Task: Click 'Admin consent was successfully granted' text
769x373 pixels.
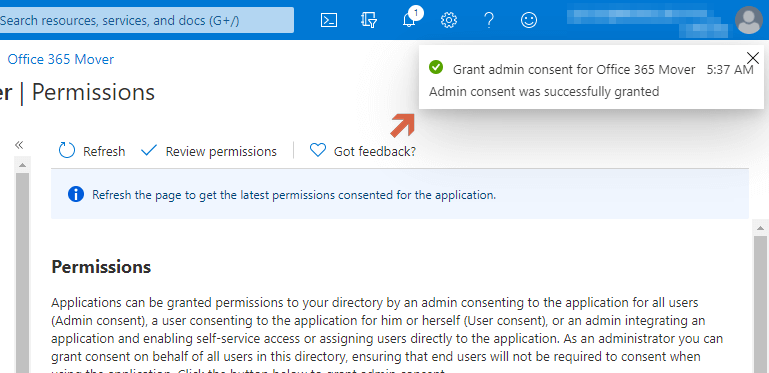Action: coord(544,92)
